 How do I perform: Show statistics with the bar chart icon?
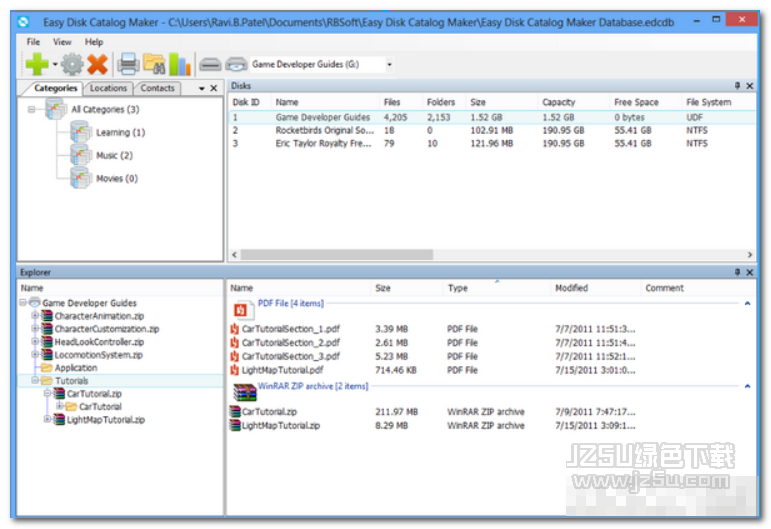(179, 64)
